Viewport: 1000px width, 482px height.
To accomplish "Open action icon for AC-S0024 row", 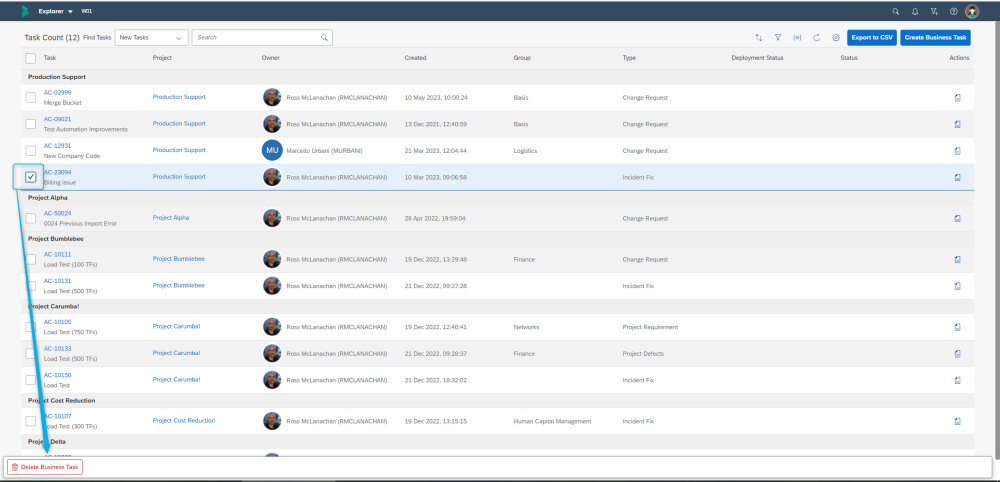I will click(x=958, y=218).
